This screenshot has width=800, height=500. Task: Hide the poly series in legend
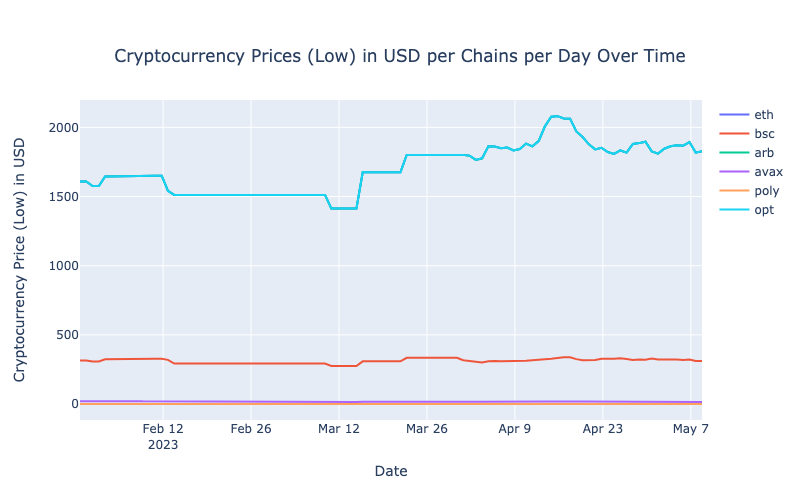click(x=750, y=191)
